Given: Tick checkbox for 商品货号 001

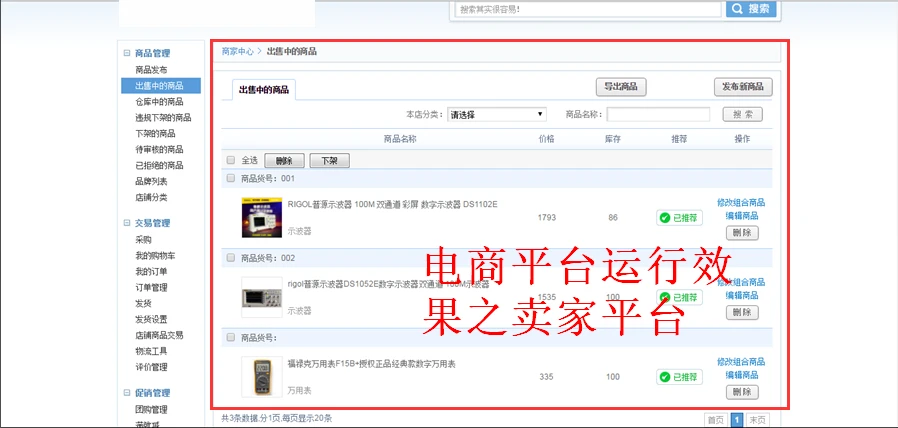Looking at the screenshot, I should coord(231,178).
